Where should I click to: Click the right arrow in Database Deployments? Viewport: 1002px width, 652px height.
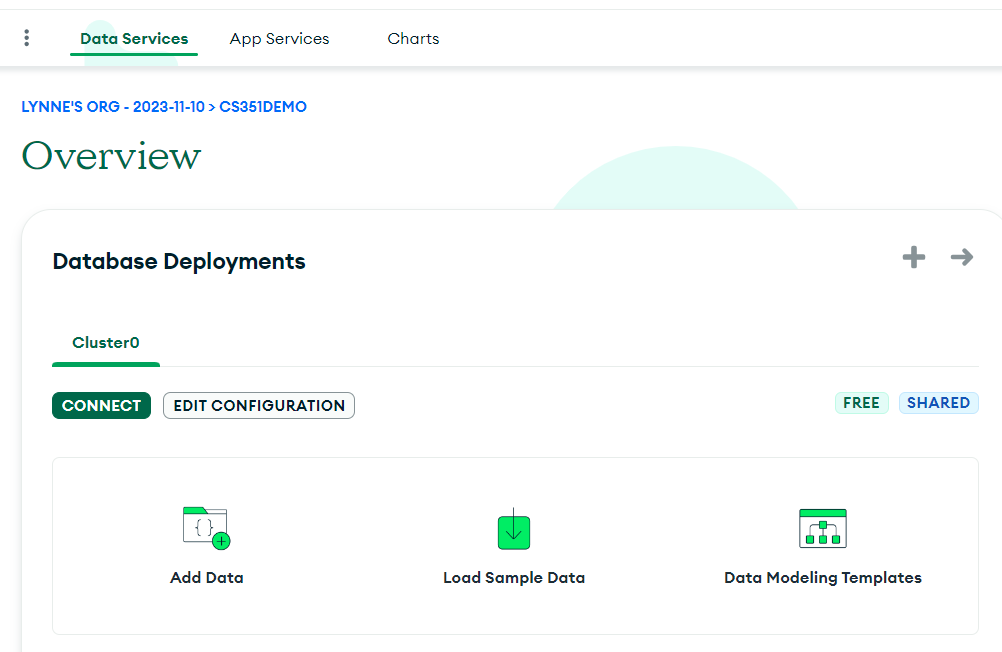[x=961, y=258]
